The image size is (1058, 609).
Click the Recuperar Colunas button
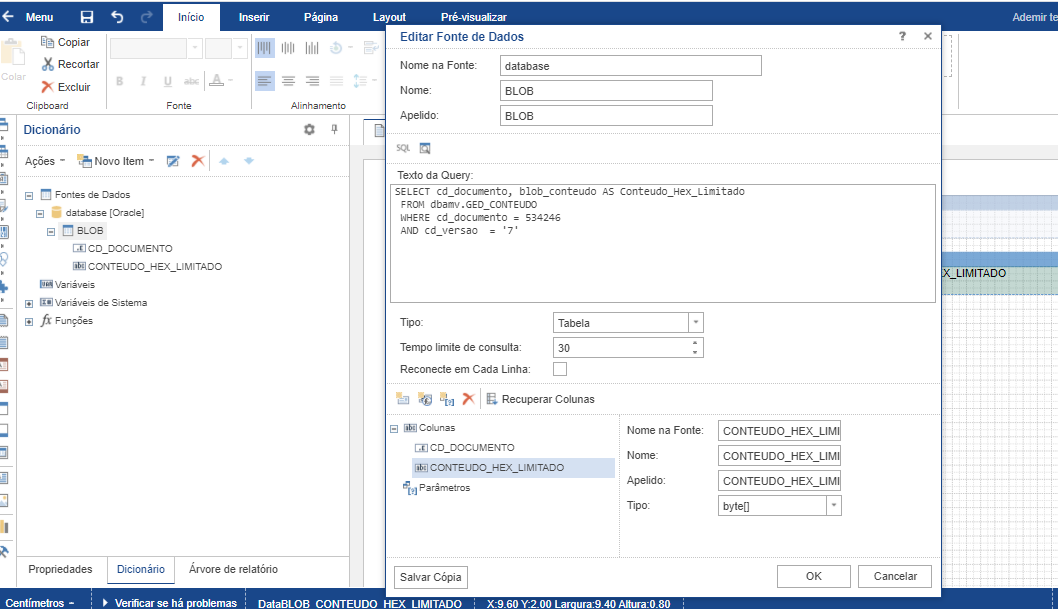point(540,399)
